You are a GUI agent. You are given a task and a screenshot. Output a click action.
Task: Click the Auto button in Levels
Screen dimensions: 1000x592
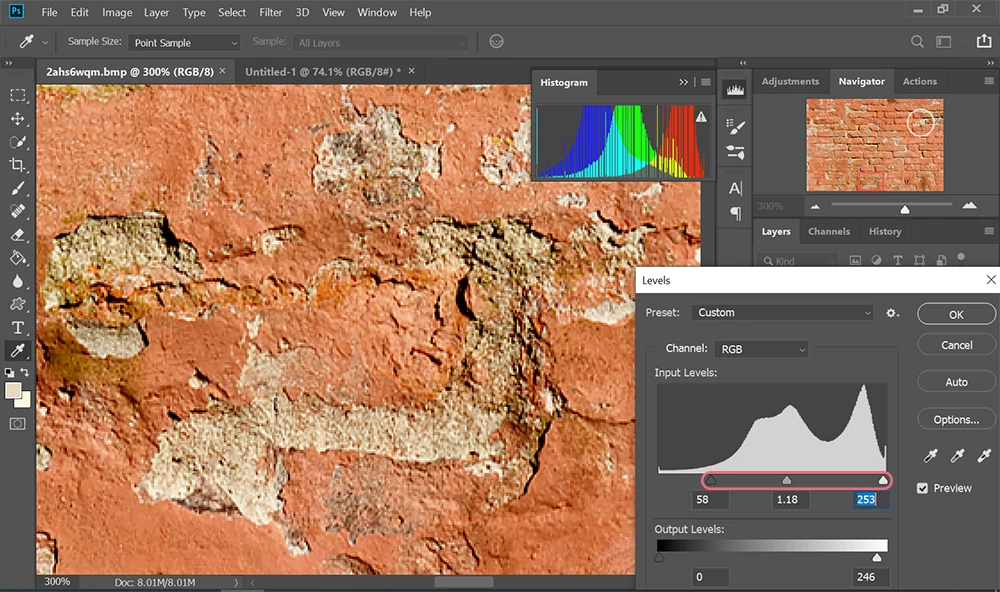(956, 382)
